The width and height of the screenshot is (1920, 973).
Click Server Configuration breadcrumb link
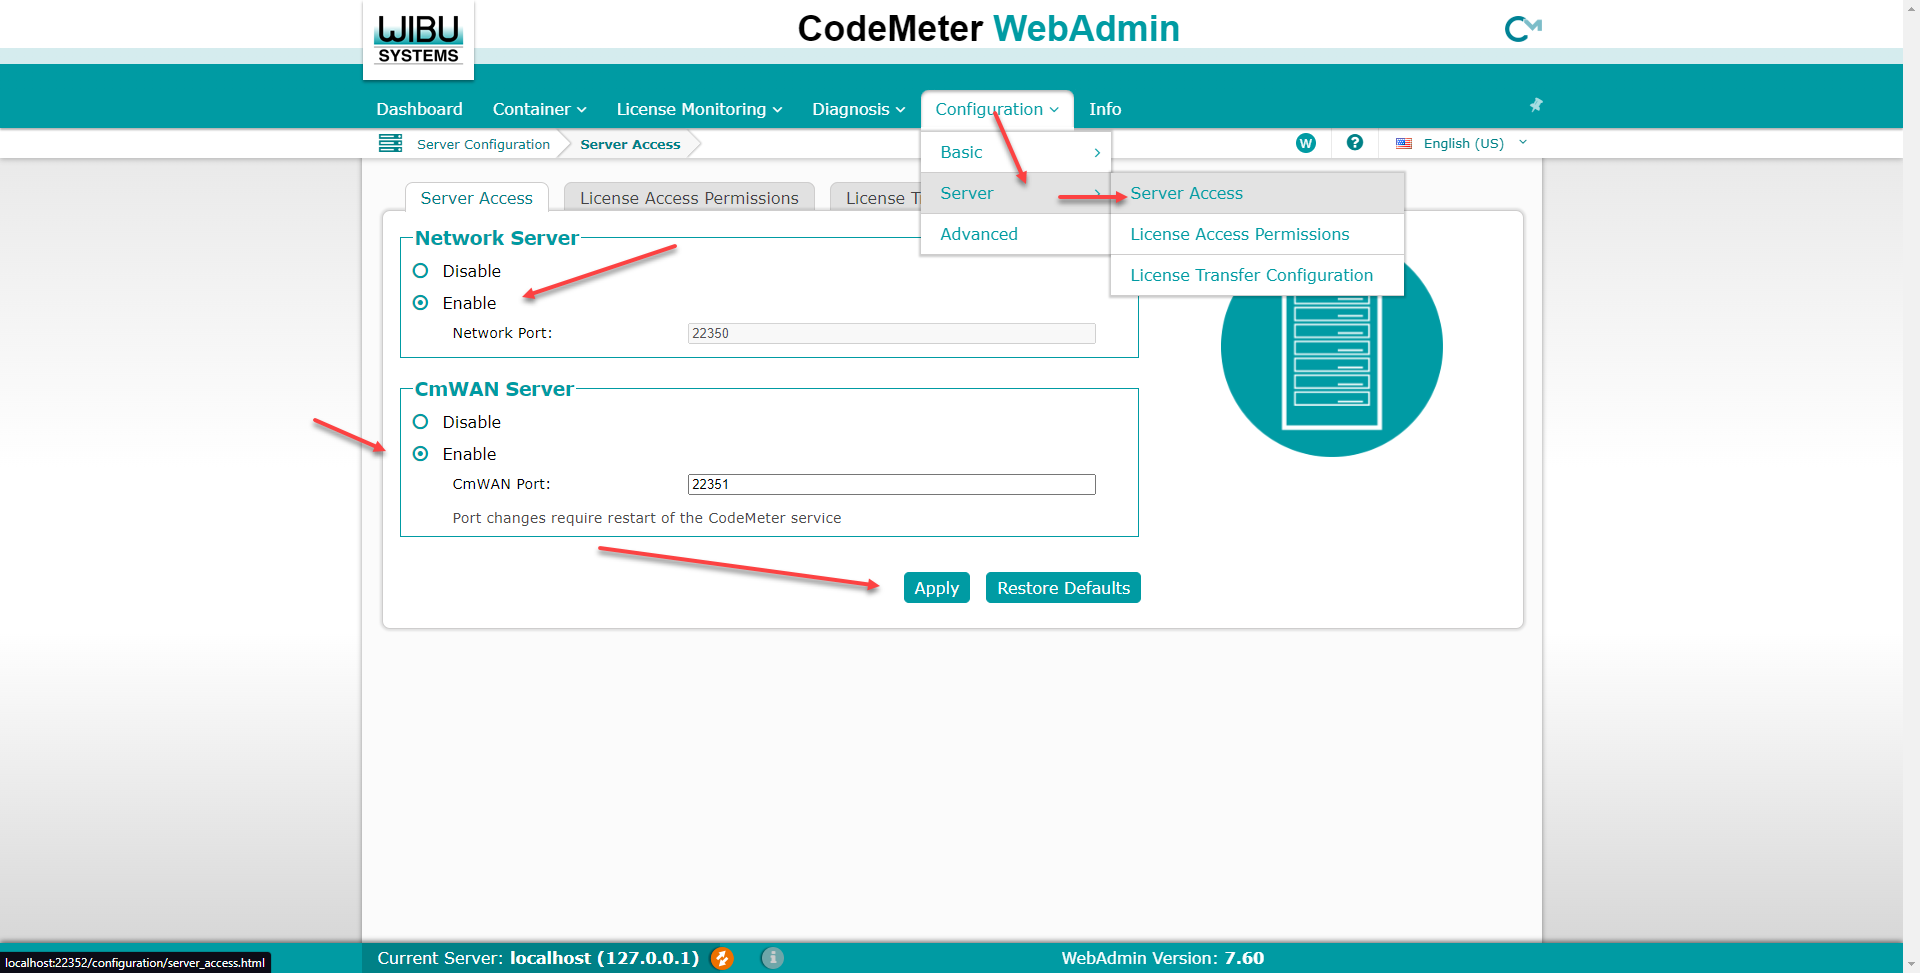pyautogui.click(x=483, y=144)
